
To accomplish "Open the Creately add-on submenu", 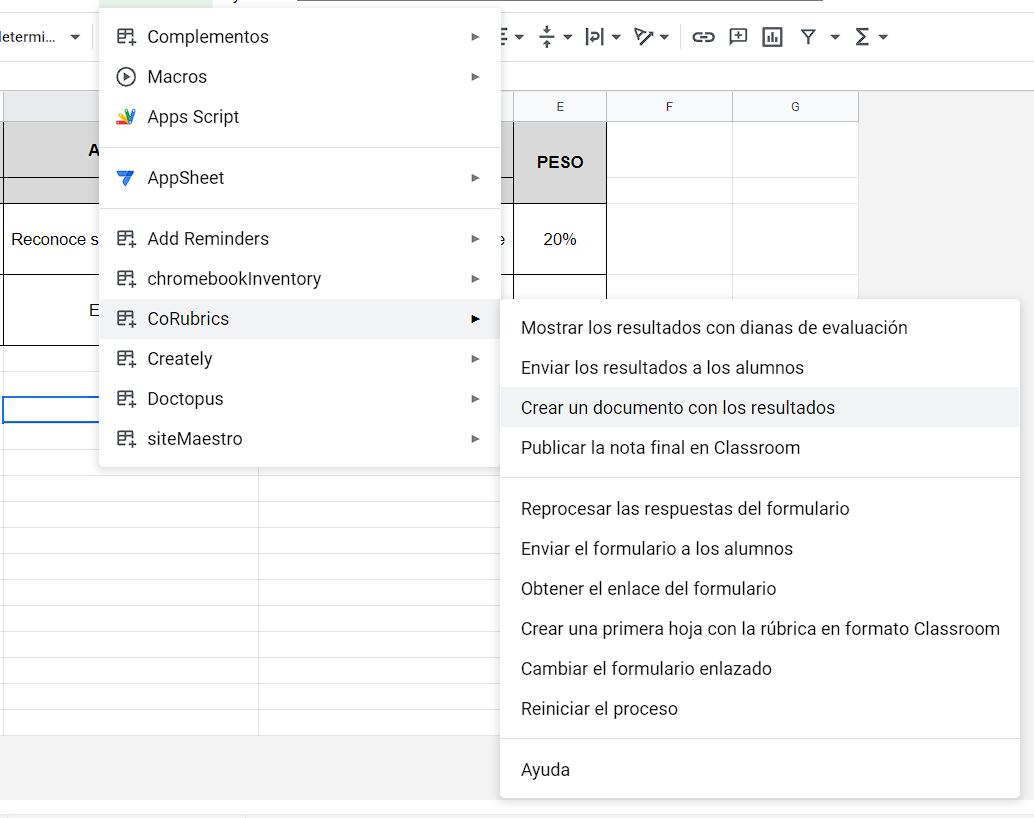I will (x=300, y=359).
